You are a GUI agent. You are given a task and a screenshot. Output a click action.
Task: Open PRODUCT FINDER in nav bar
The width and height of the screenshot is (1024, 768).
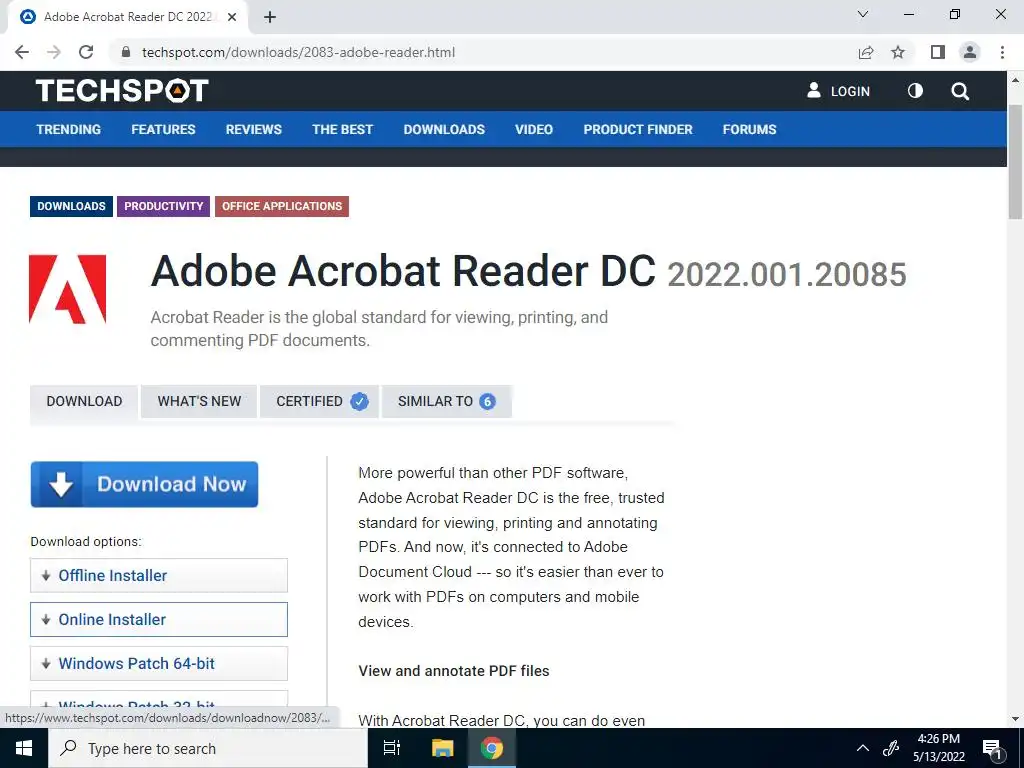(638, 129)
